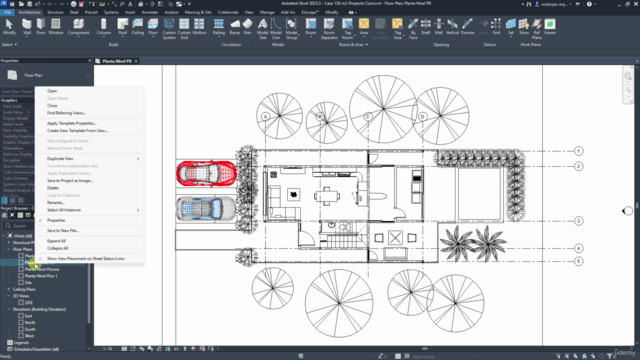Select the Mullion tool
Image resolution: width=640 pixels, height=360 pixels.
point(199,27)
